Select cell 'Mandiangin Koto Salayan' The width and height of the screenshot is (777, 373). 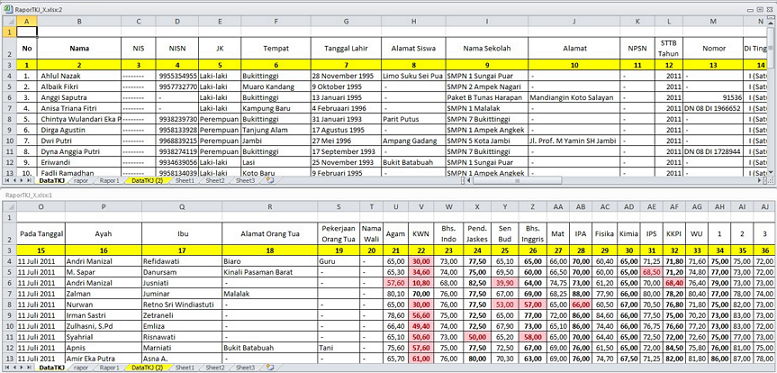(574, 97)
